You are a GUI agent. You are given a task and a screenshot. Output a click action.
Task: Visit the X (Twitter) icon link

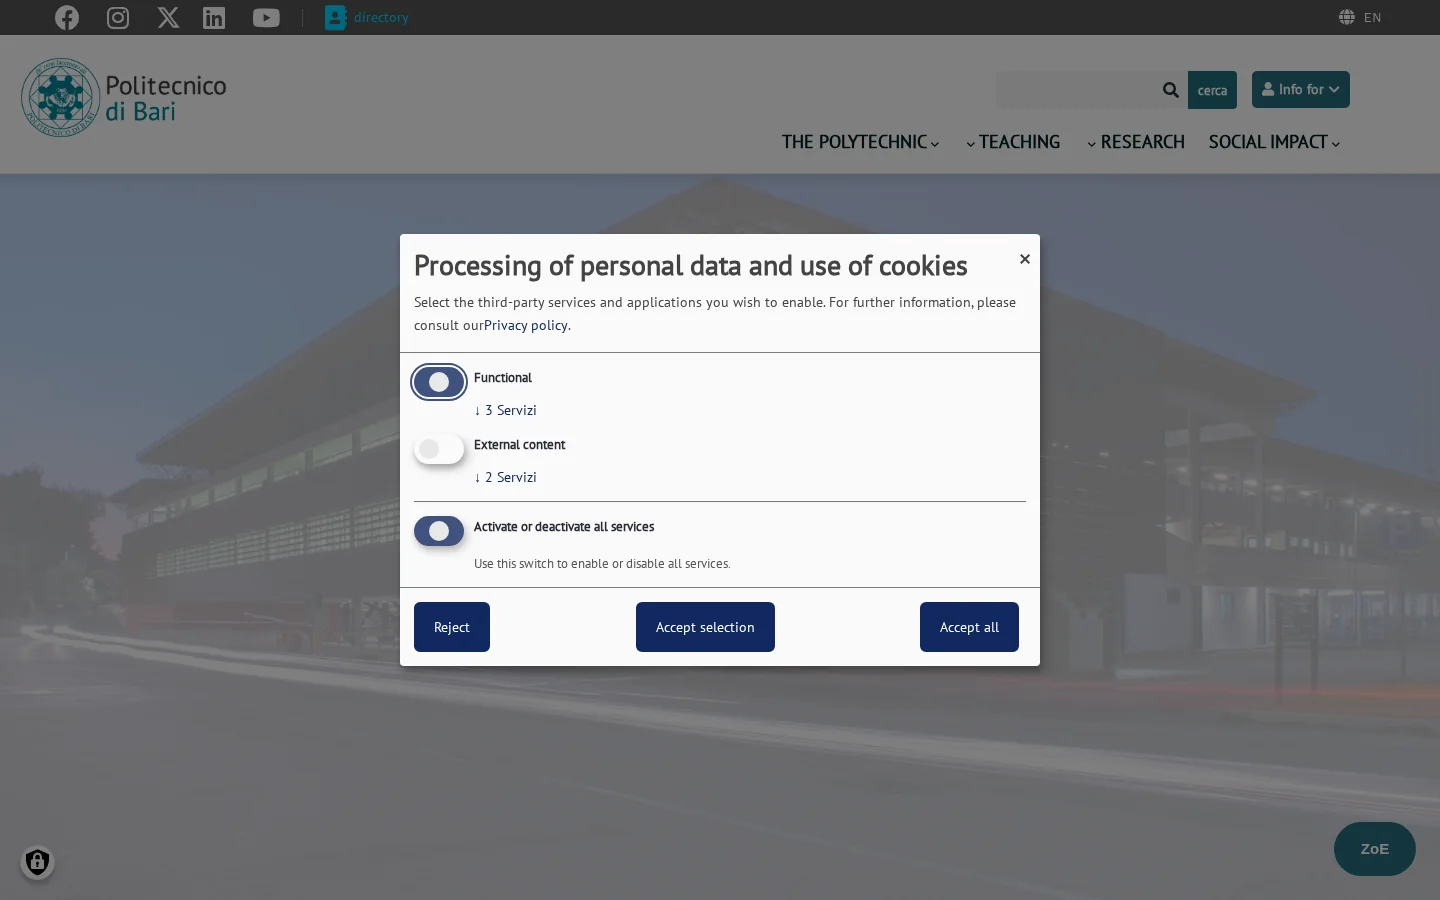coord(169,18)
